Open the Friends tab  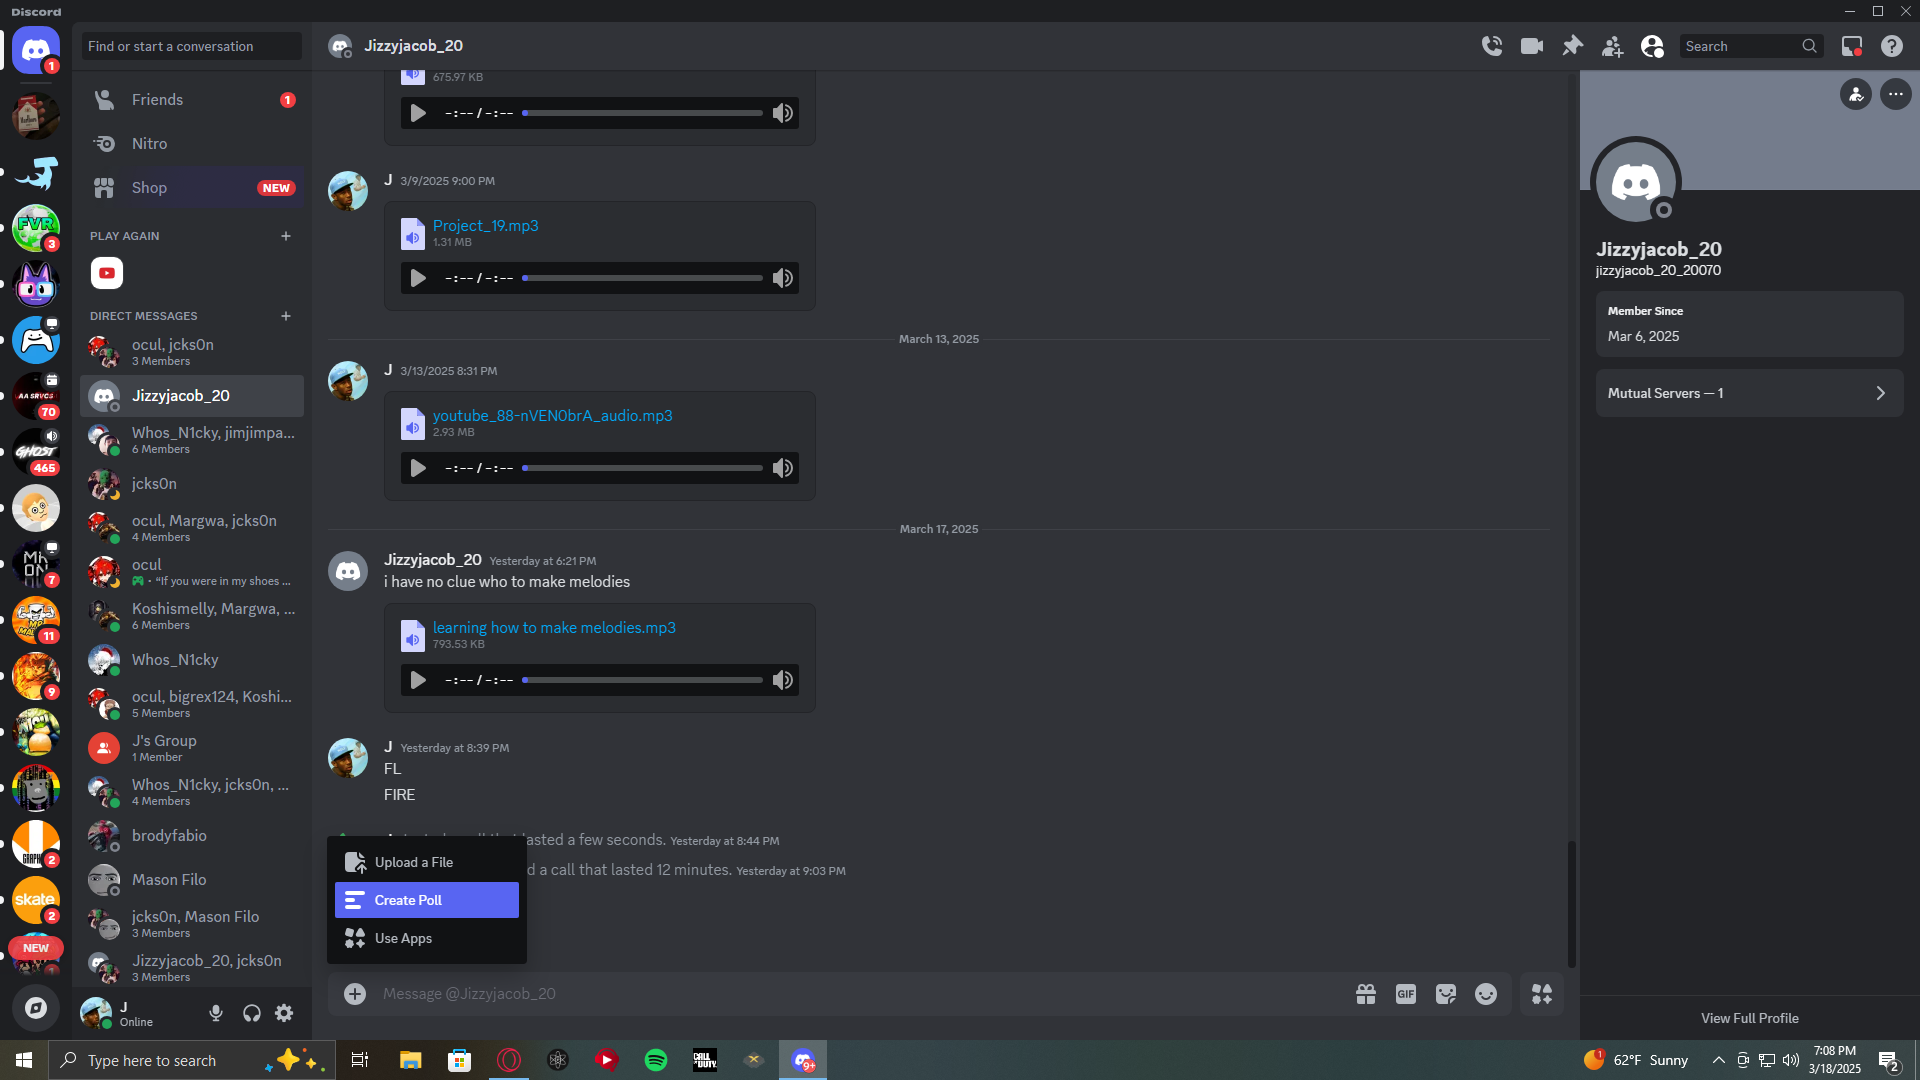click(x=192, y=100)
